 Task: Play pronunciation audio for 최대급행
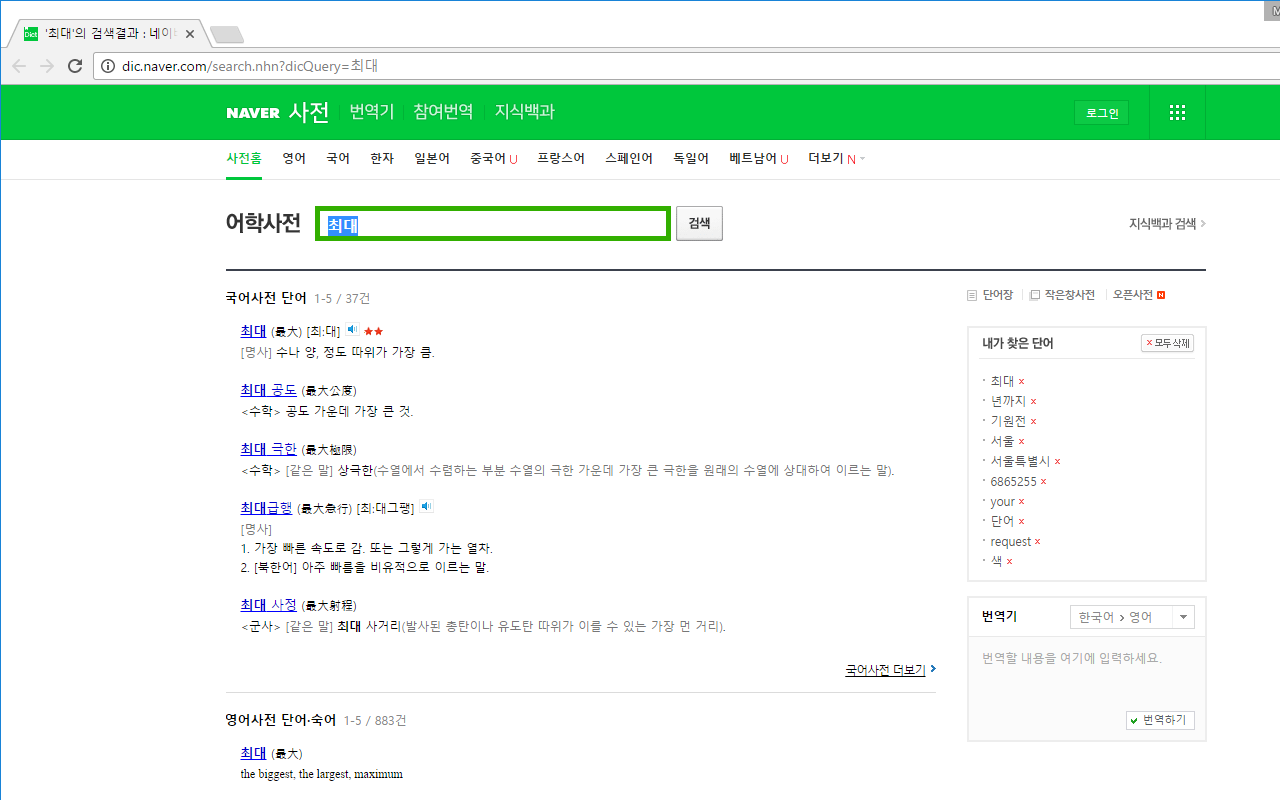click(x=427, y=507)
